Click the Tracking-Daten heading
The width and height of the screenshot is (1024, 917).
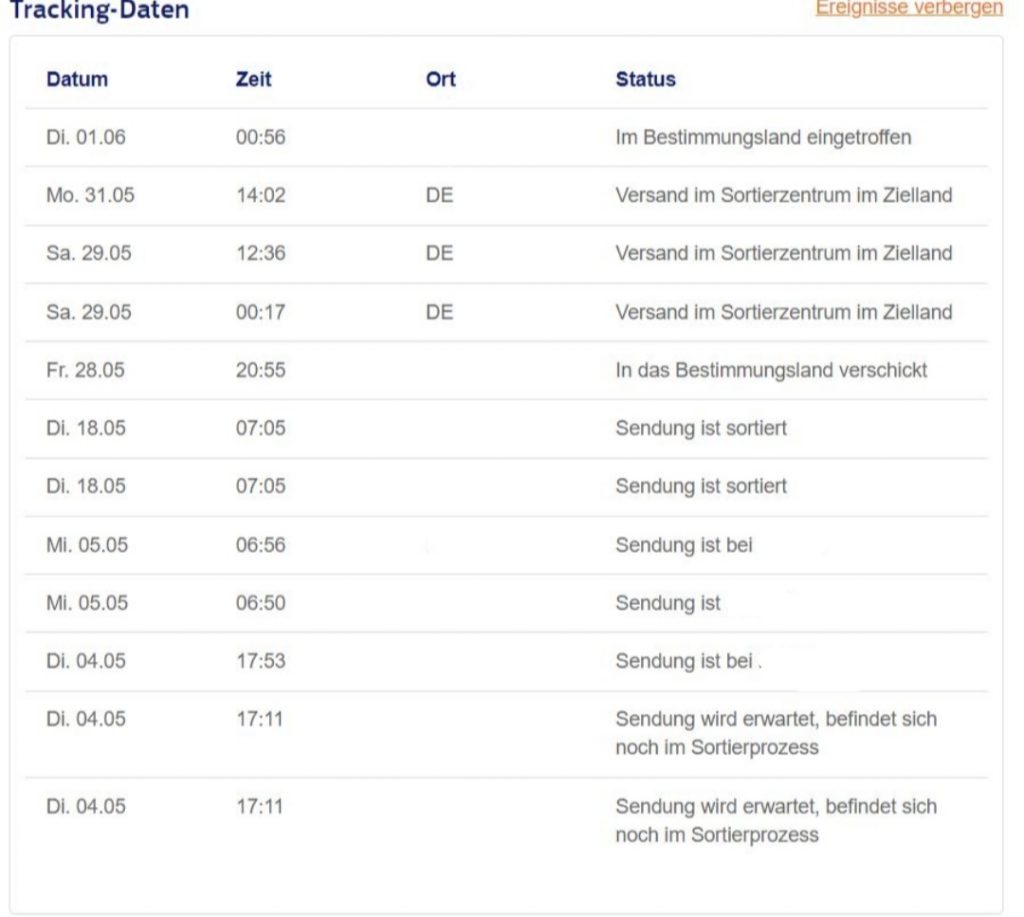pos(94,12)
